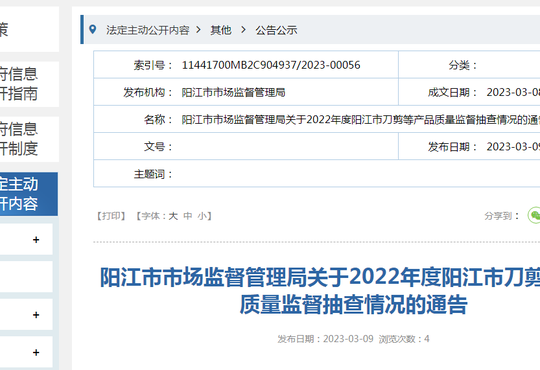The image size is (540, 370).
Task: Open the 信息公开指南 sidebar item
Action: click(x=29, y=84)
